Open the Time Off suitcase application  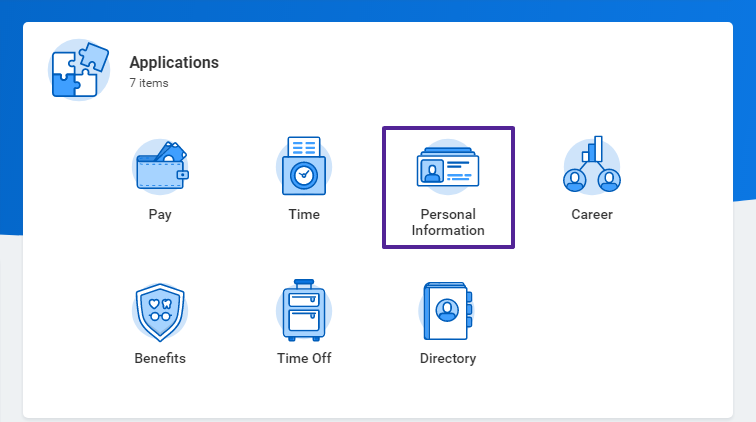pos(304,310)
